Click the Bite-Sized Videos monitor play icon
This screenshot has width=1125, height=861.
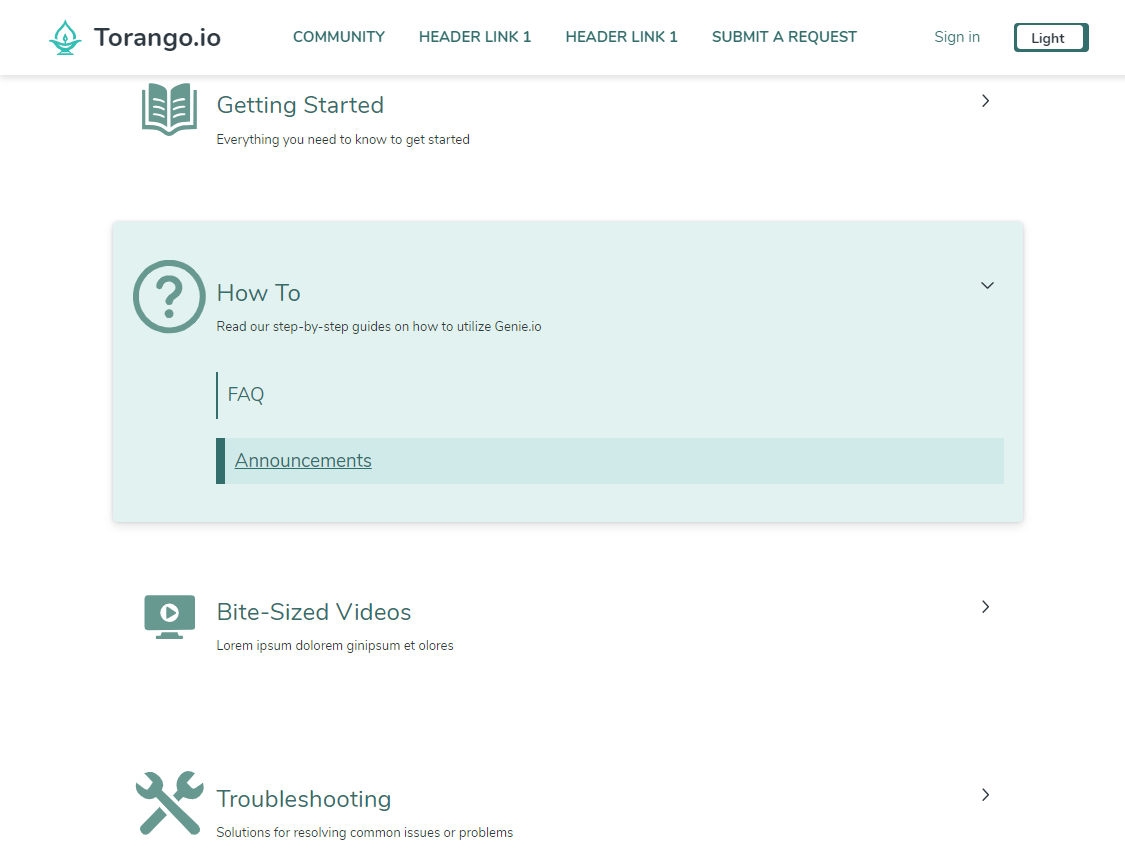pos(169,615)
